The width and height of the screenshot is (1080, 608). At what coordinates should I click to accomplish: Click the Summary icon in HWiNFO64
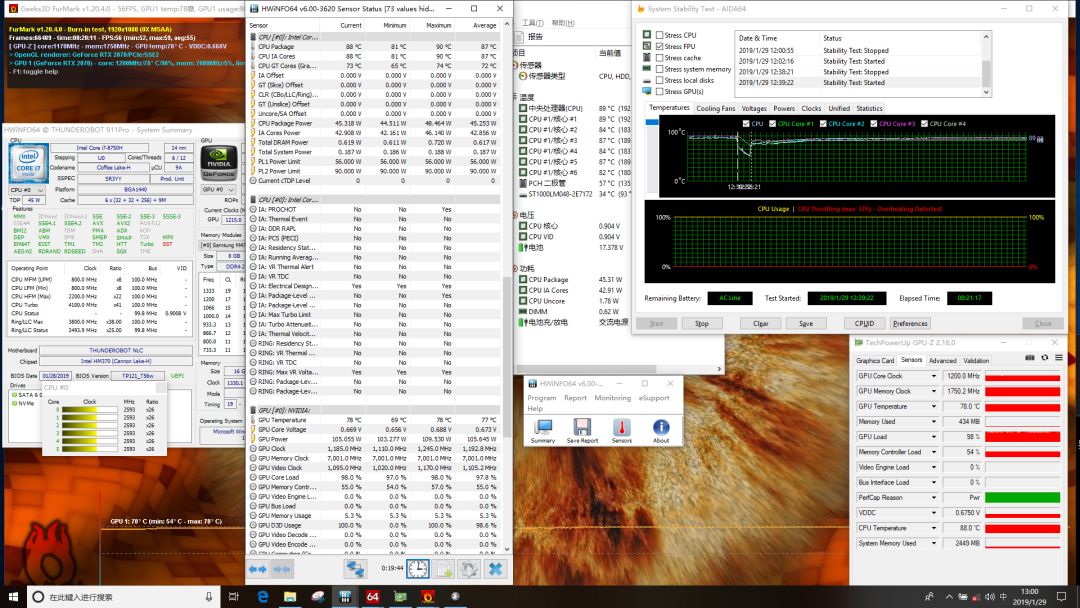point(543,428)
